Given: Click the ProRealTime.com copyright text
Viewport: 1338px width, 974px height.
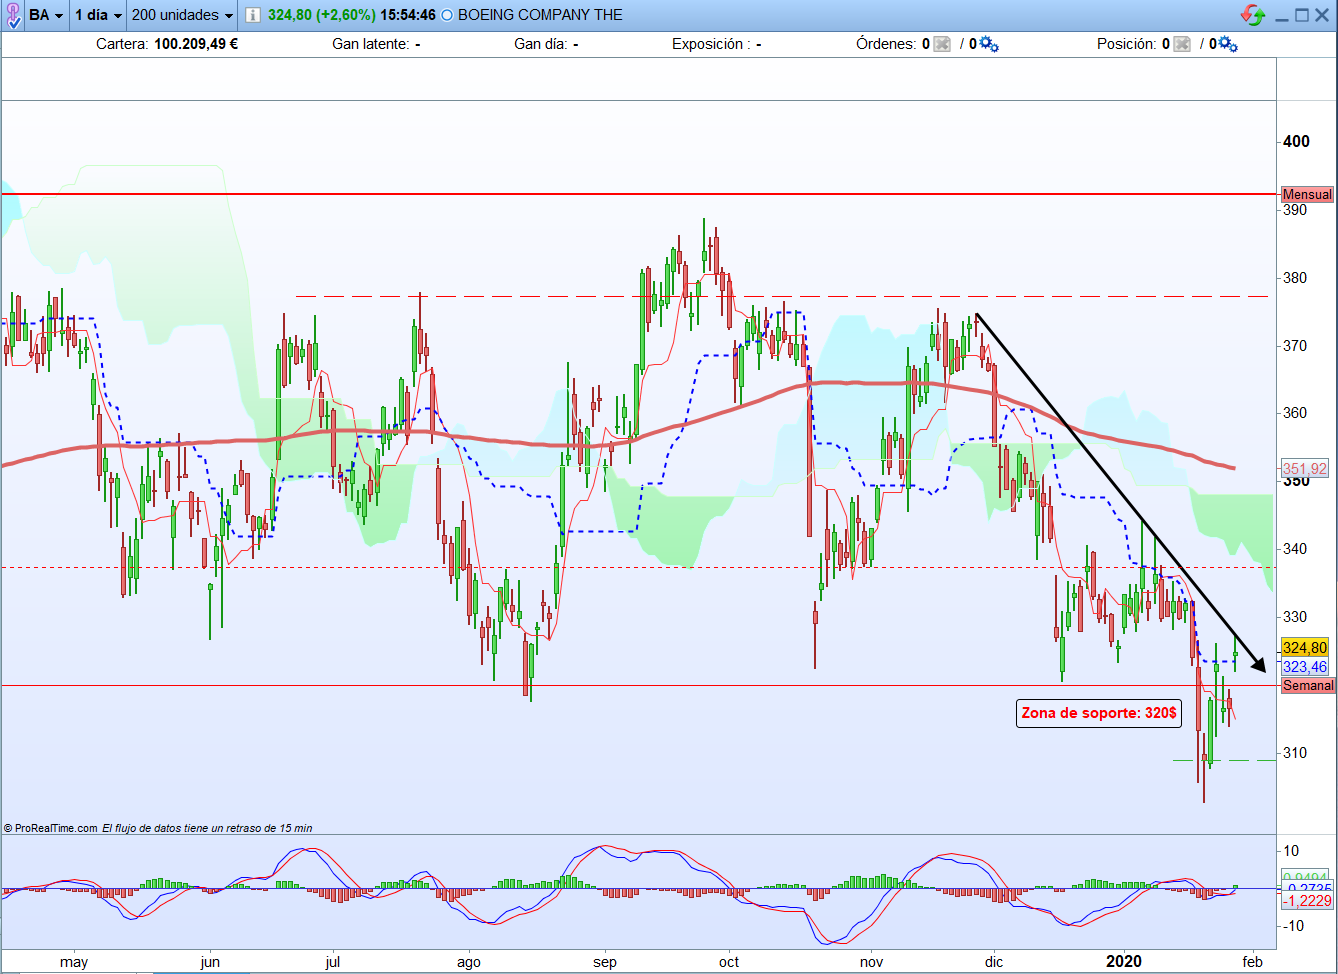Looking at the screenshot, I should click(50, 828).
